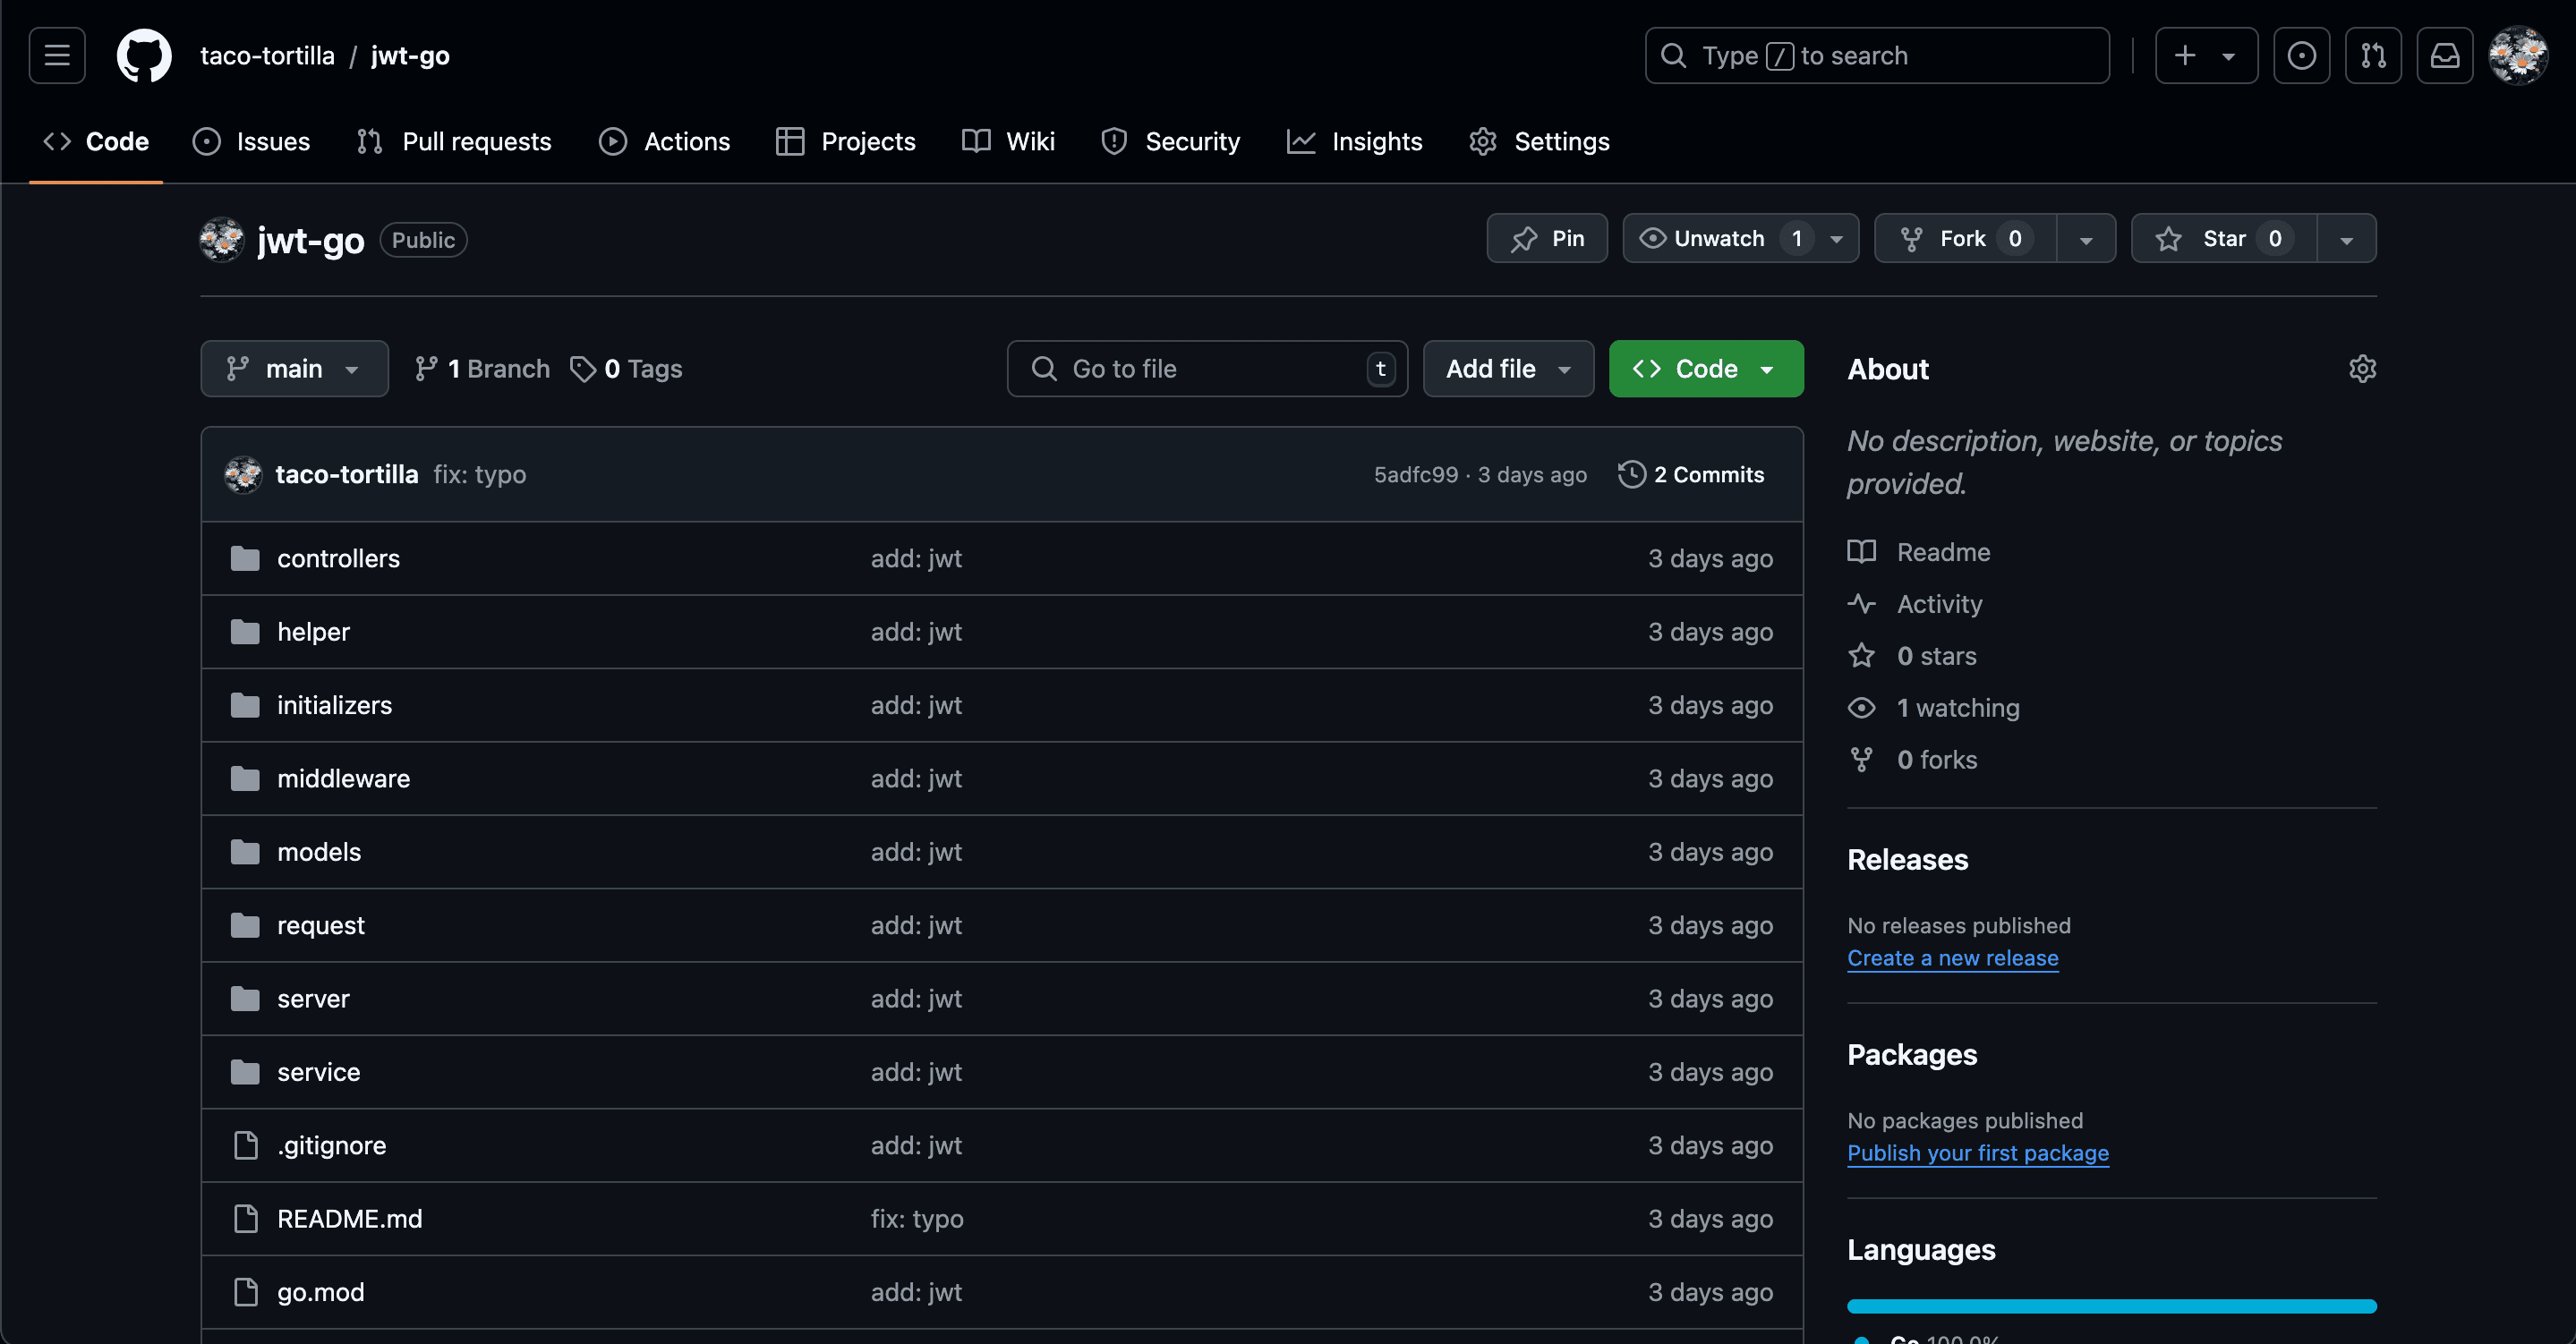This screenshot has height=1344, width=2576.
Task: Open the go.mod file
Action: (320, 1292)
